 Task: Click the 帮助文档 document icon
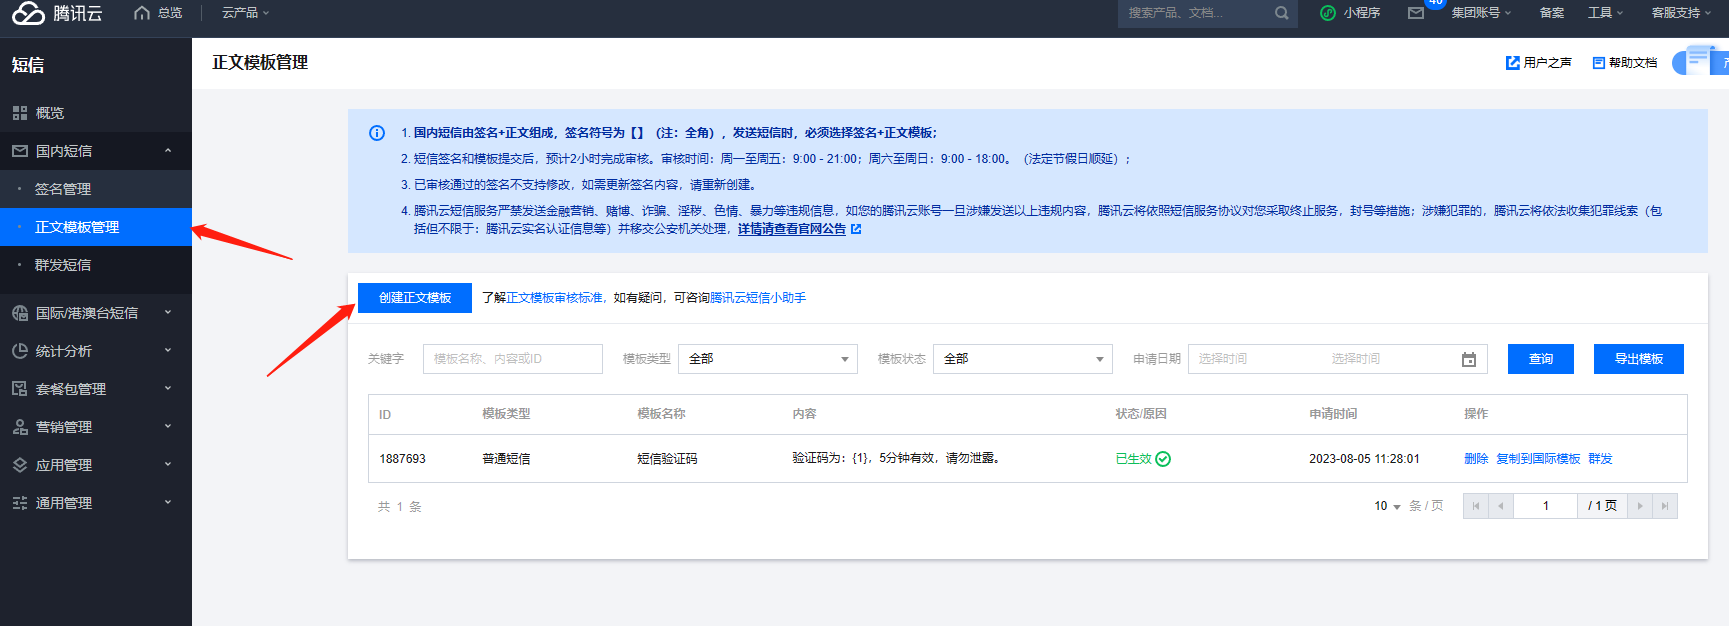click(1599, 63)
